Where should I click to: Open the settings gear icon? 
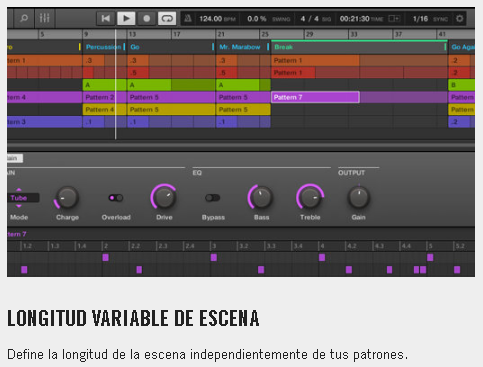point(460,18)
